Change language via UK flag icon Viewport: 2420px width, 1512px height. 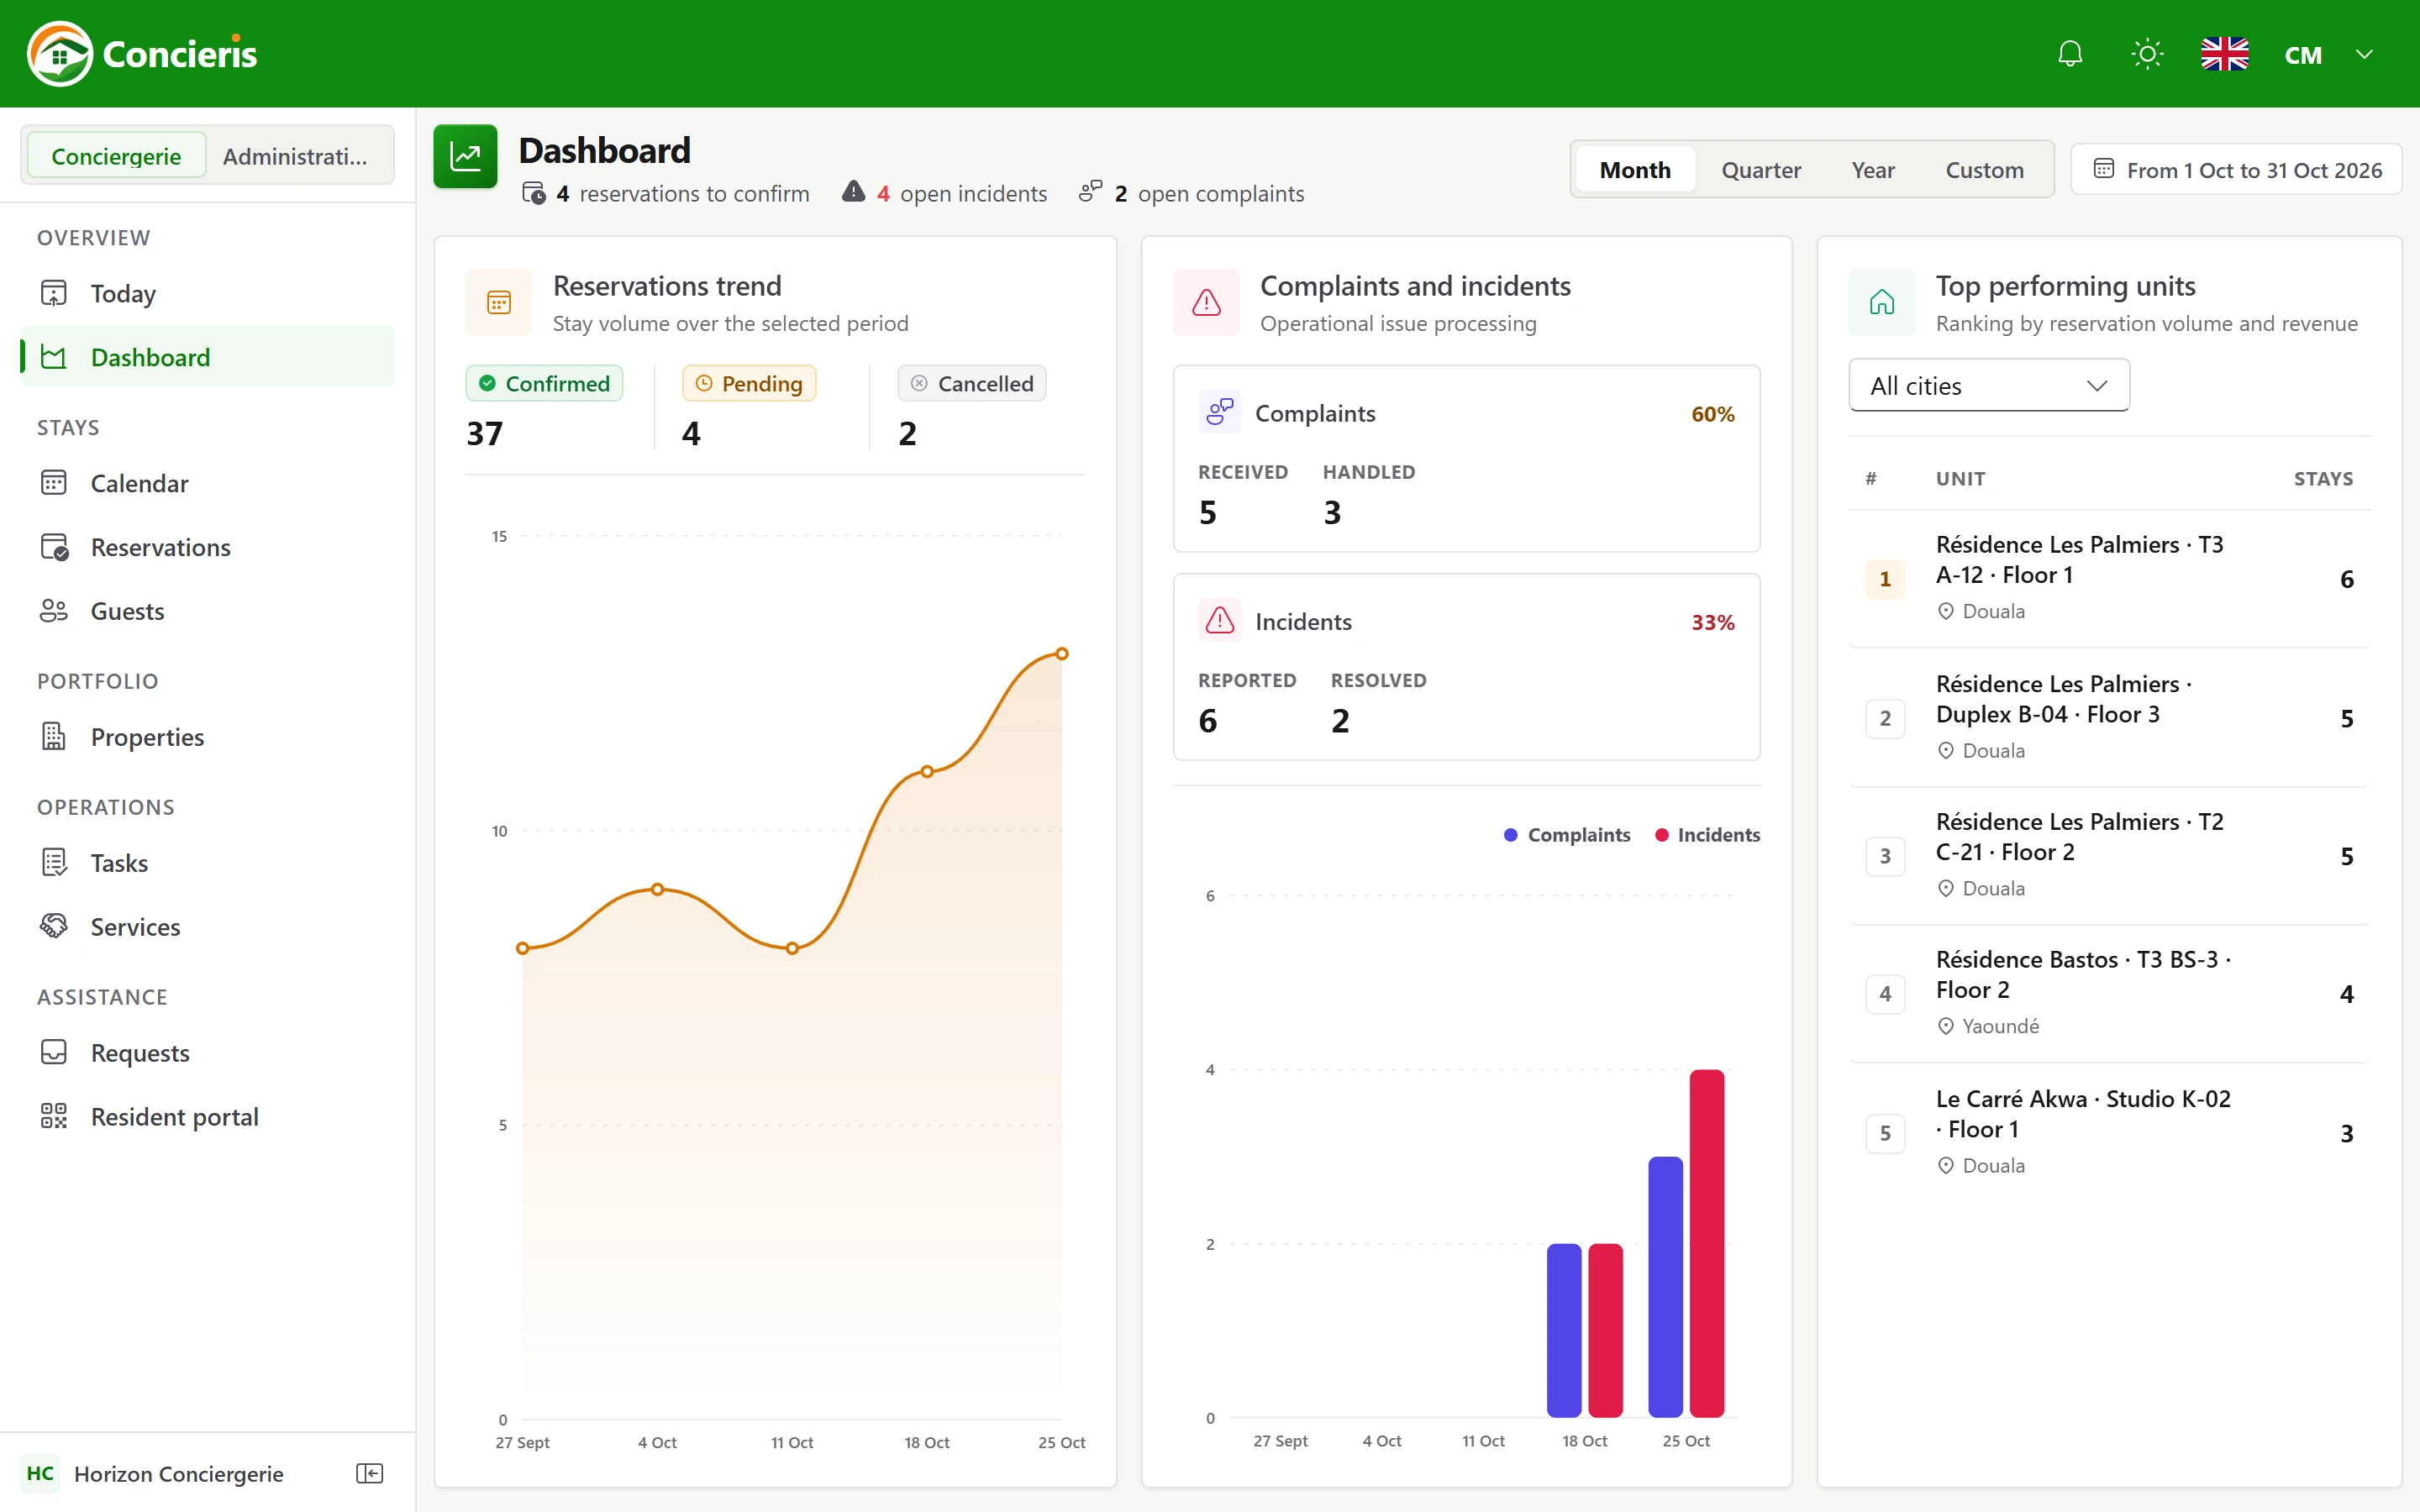pos(2225,54)
